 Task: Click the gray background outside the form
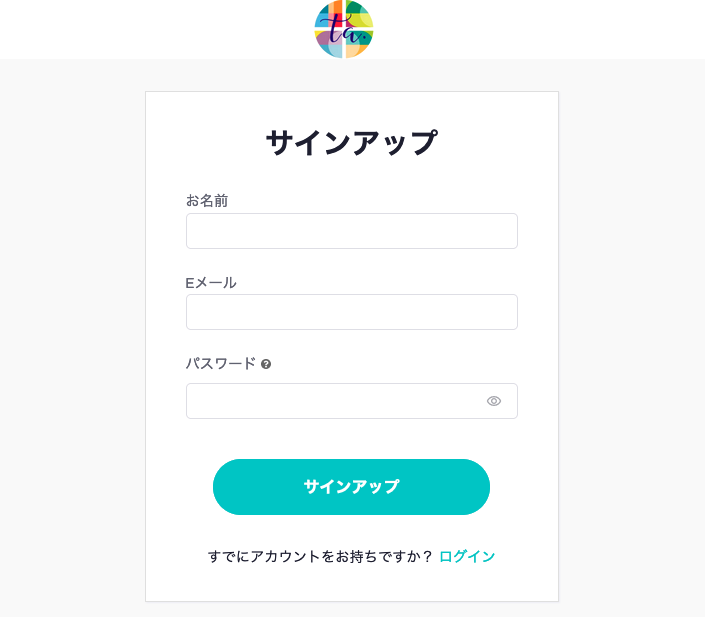pos(72,315)
